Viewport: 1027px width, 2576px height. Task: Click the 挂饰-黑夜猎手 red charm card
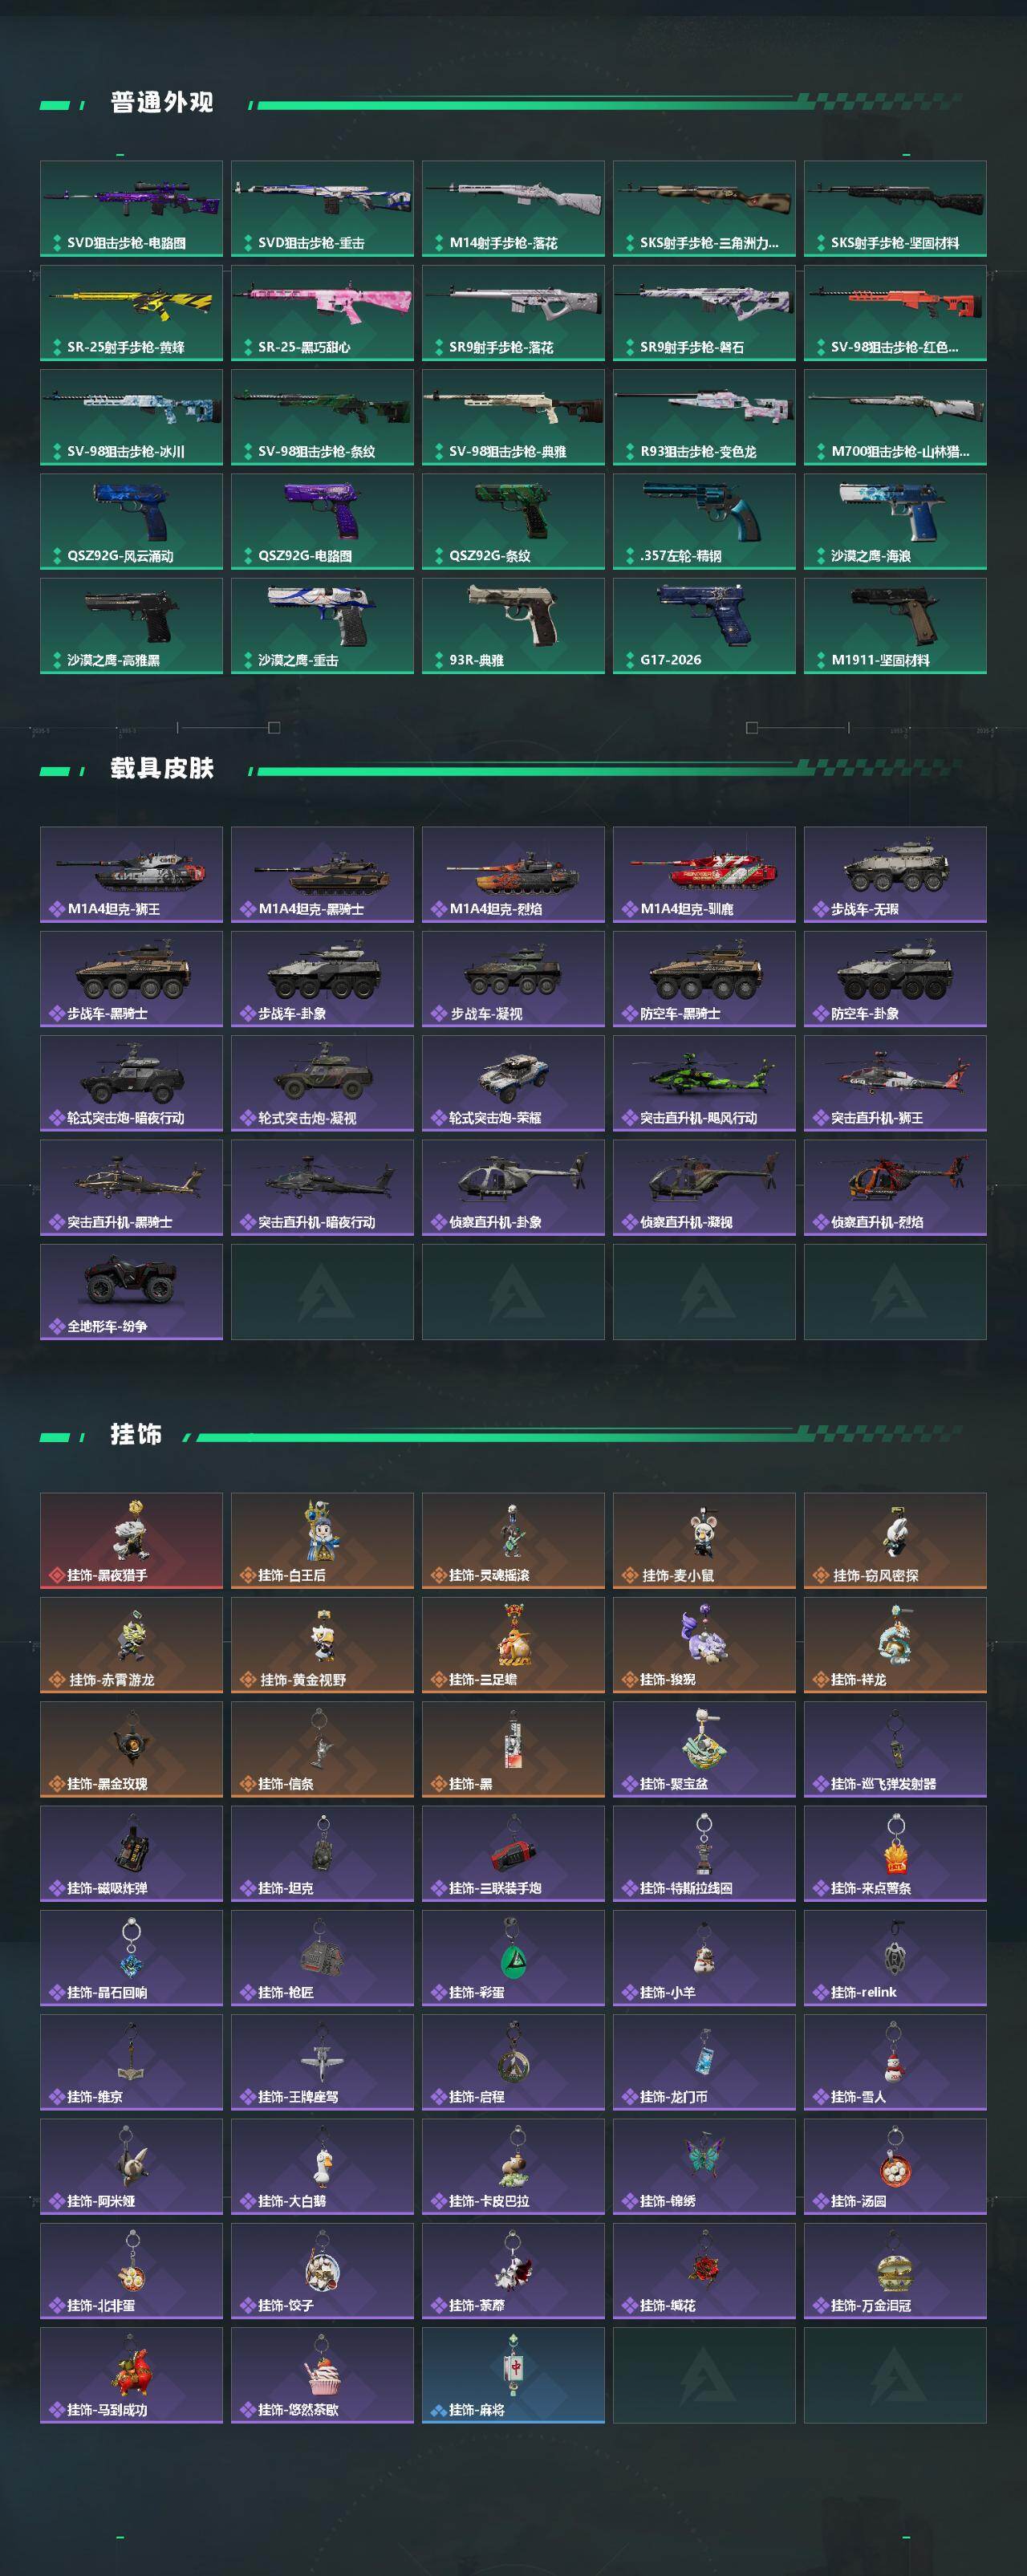(131, 1540)
